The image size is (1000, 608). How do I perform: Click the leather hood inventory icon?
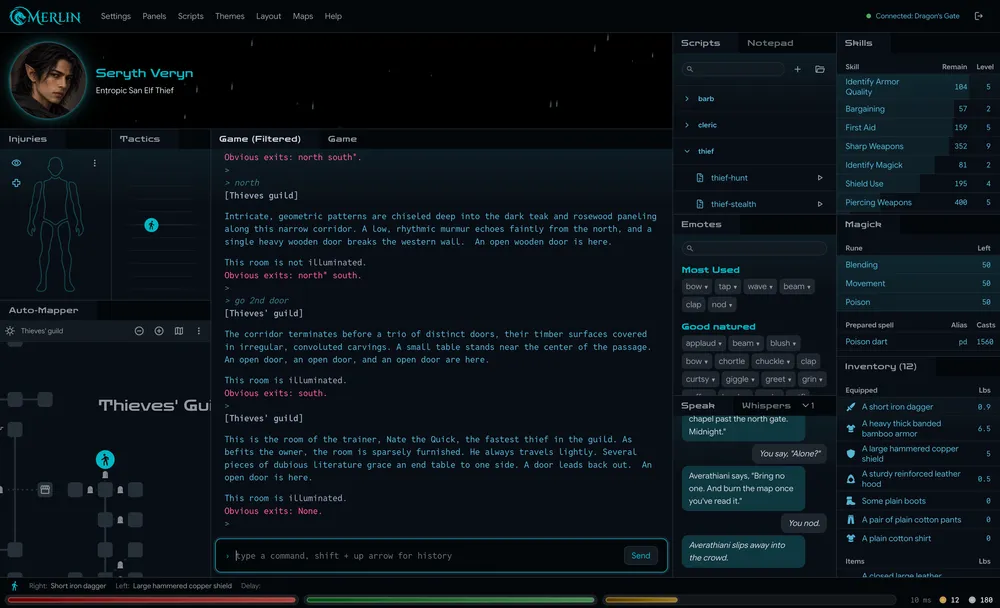[x=850, y=478]
